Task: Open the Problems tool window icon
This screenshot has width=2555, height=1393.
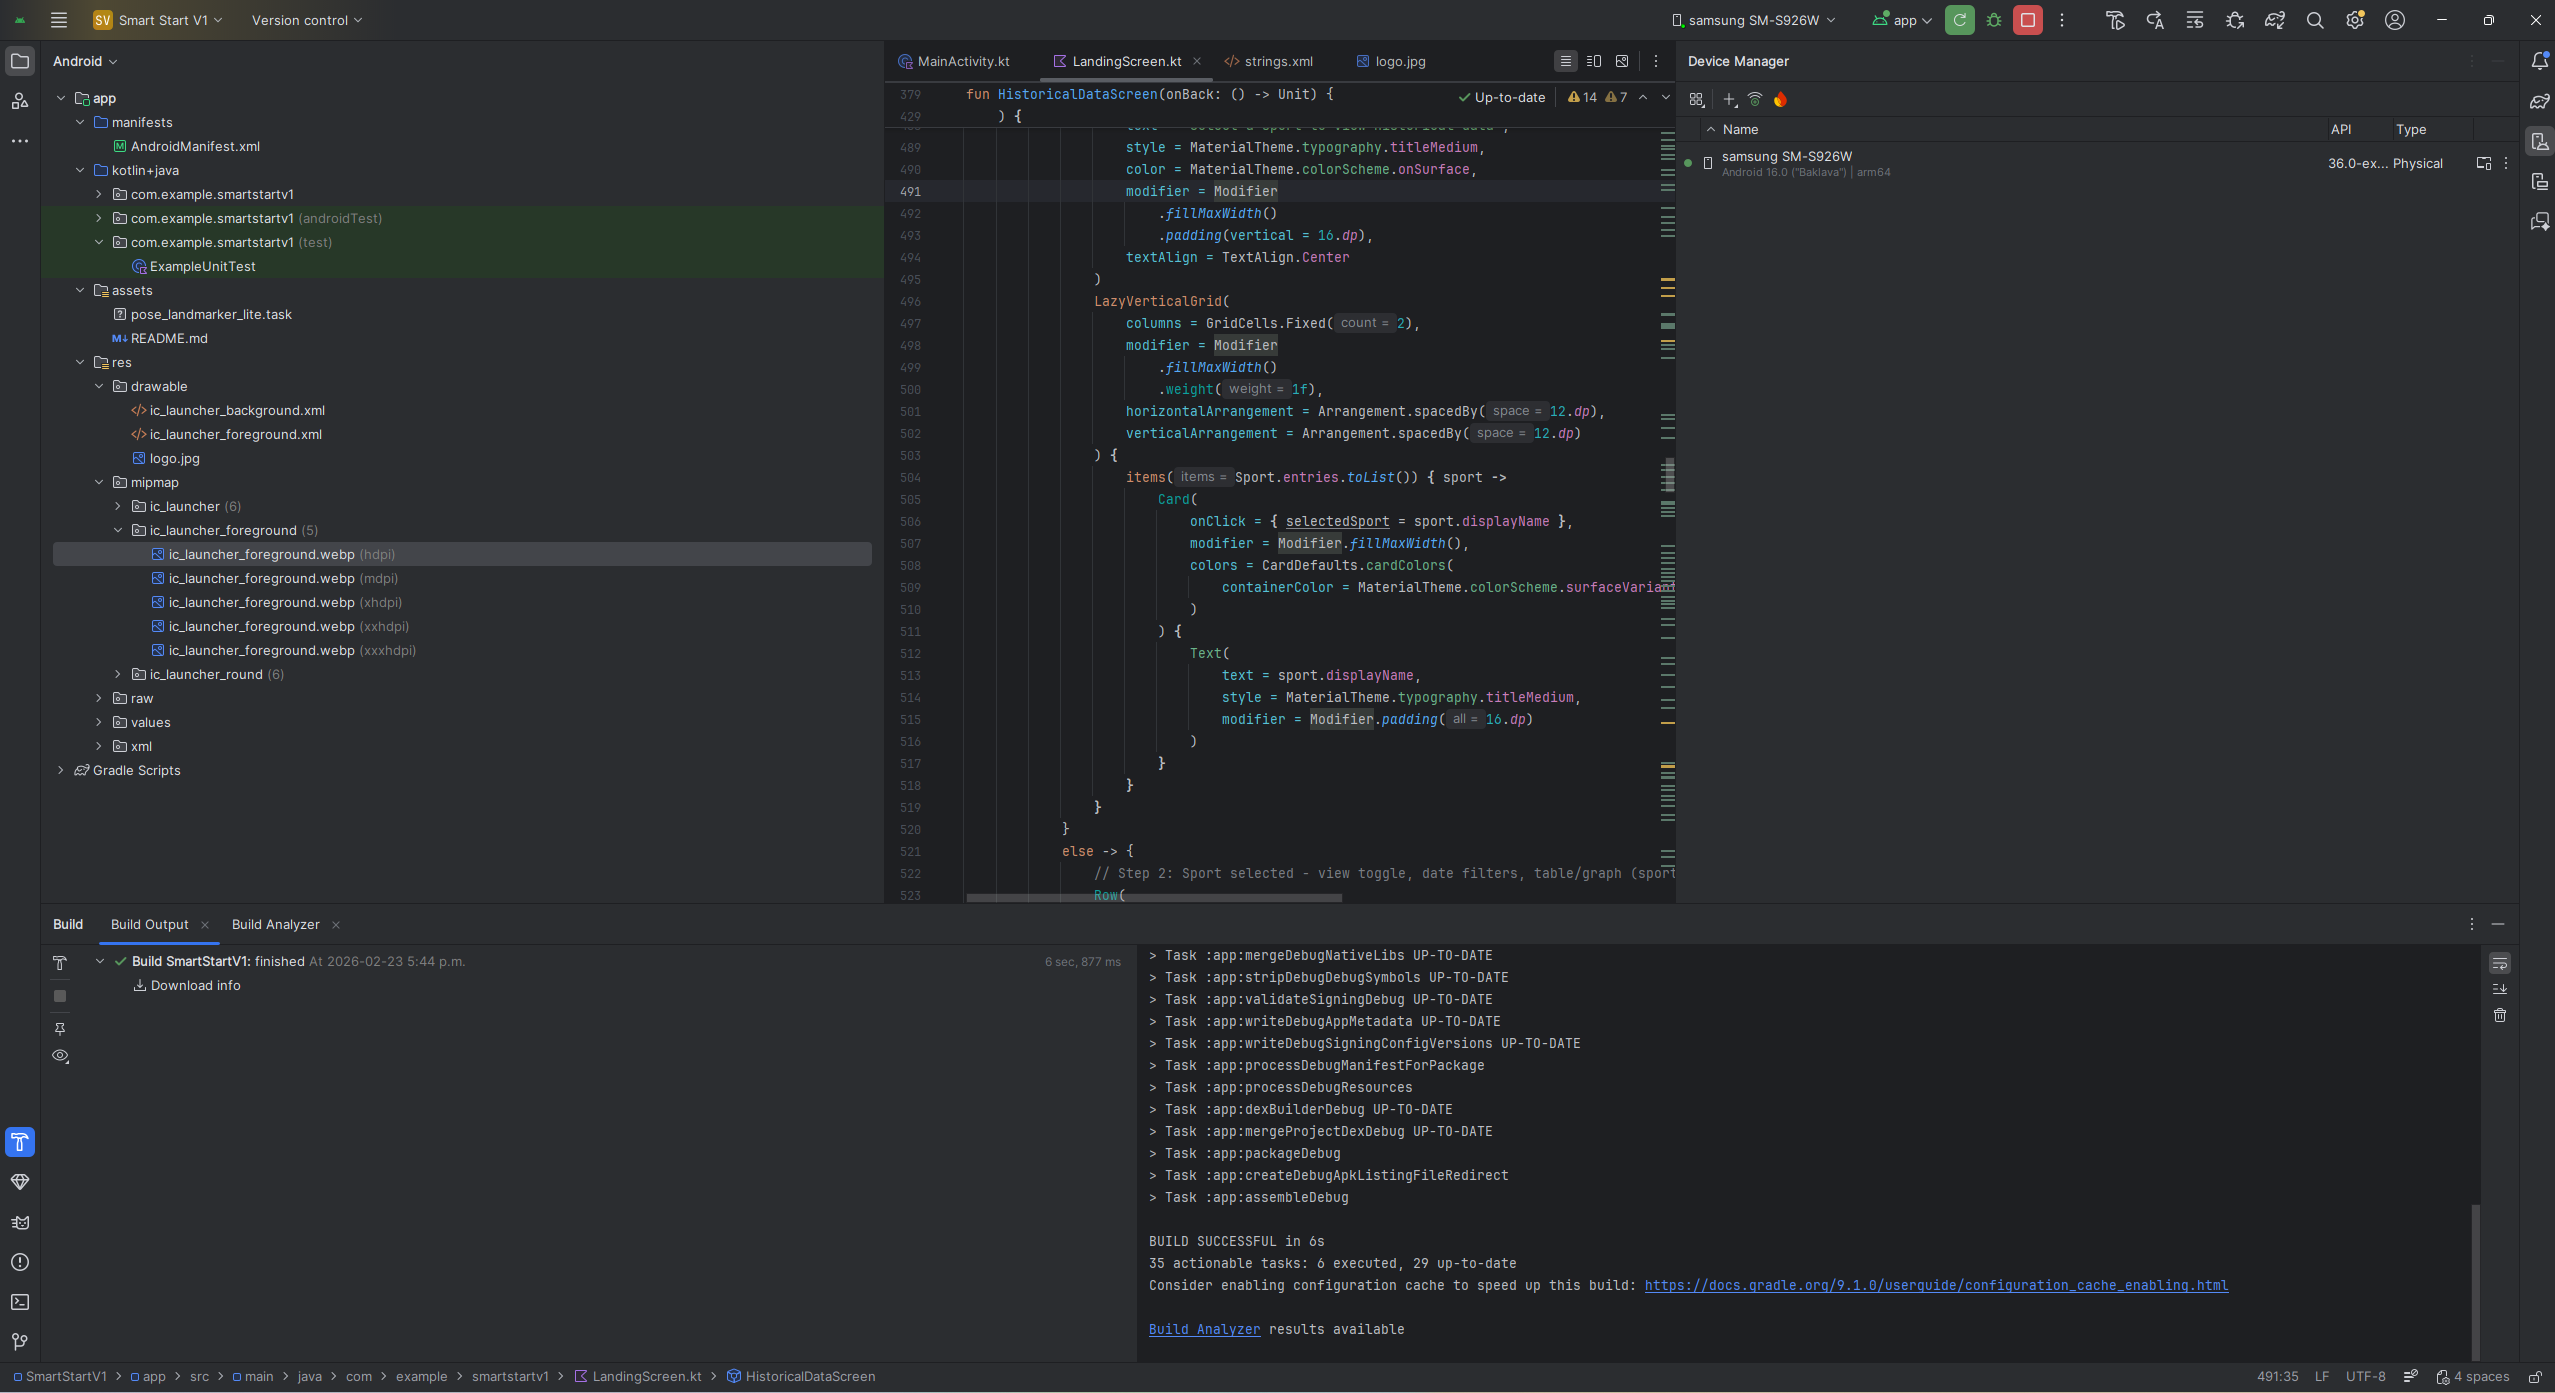Action: pos(20,1262)
